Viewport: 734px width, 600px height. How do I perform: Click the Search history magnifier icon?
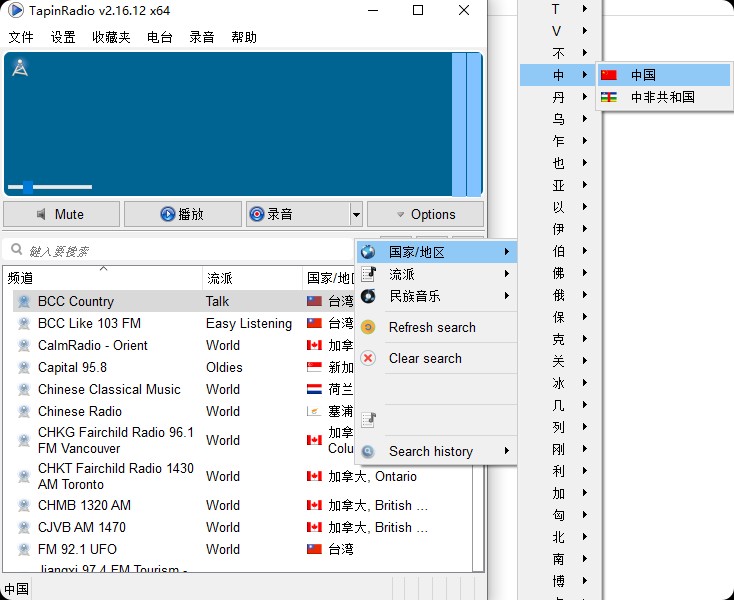point(368,451)
